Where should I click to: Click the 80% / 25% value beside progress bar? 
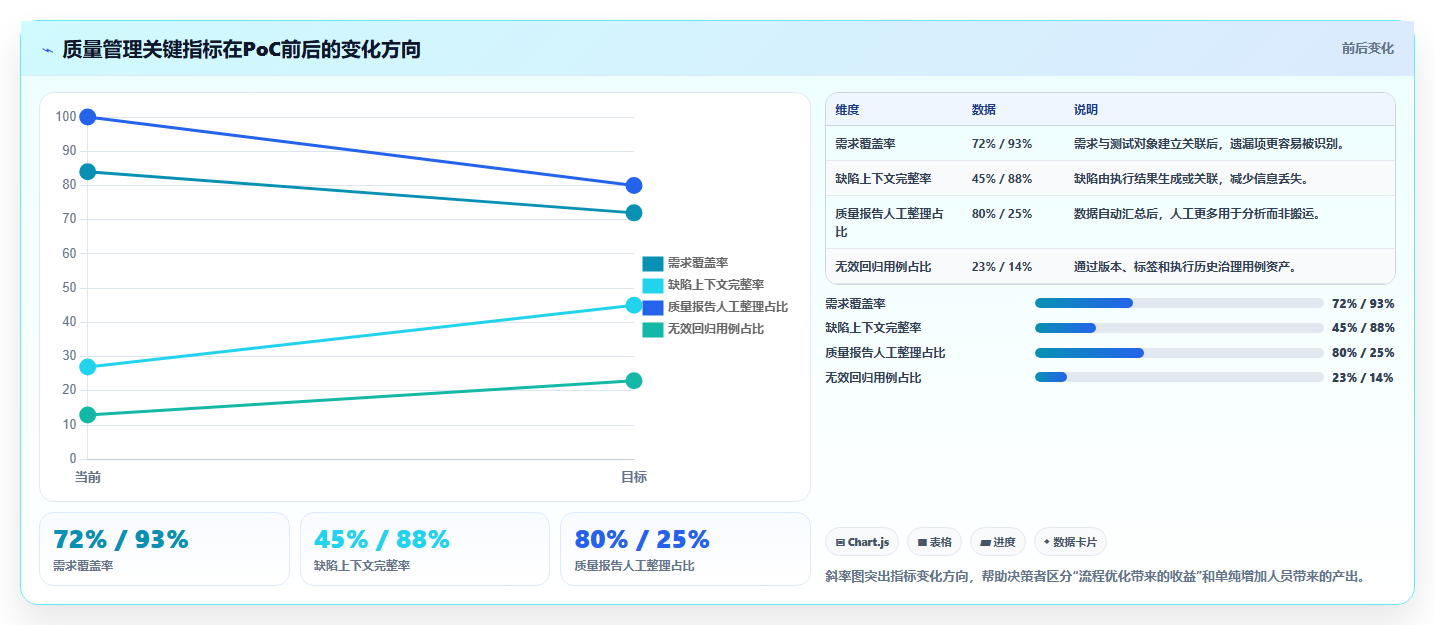pos(1363,353)
